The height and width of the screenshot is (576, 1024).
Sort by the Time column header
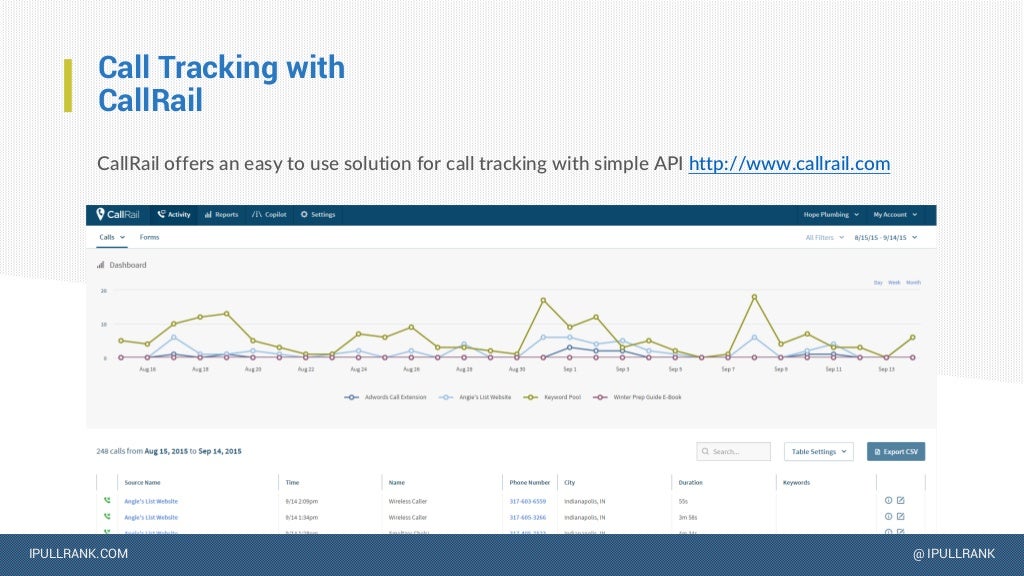point(292,483)
